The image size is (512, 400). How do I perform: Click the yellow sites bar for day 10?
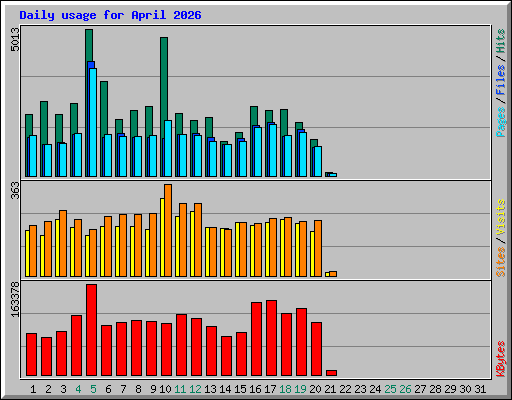coord(162,237)
